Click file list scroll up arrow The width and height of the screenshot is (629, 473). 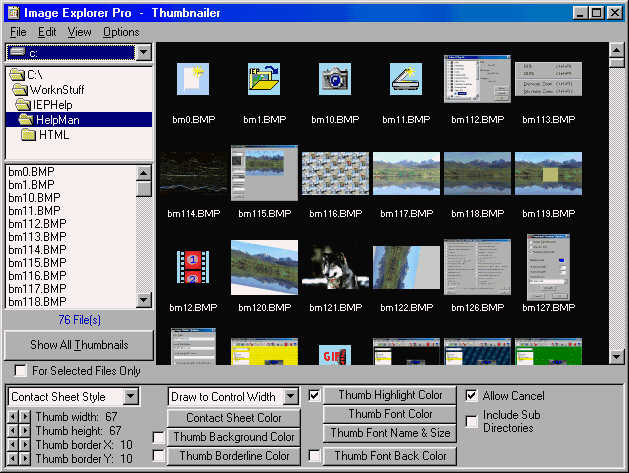click(x=144, y=173)
